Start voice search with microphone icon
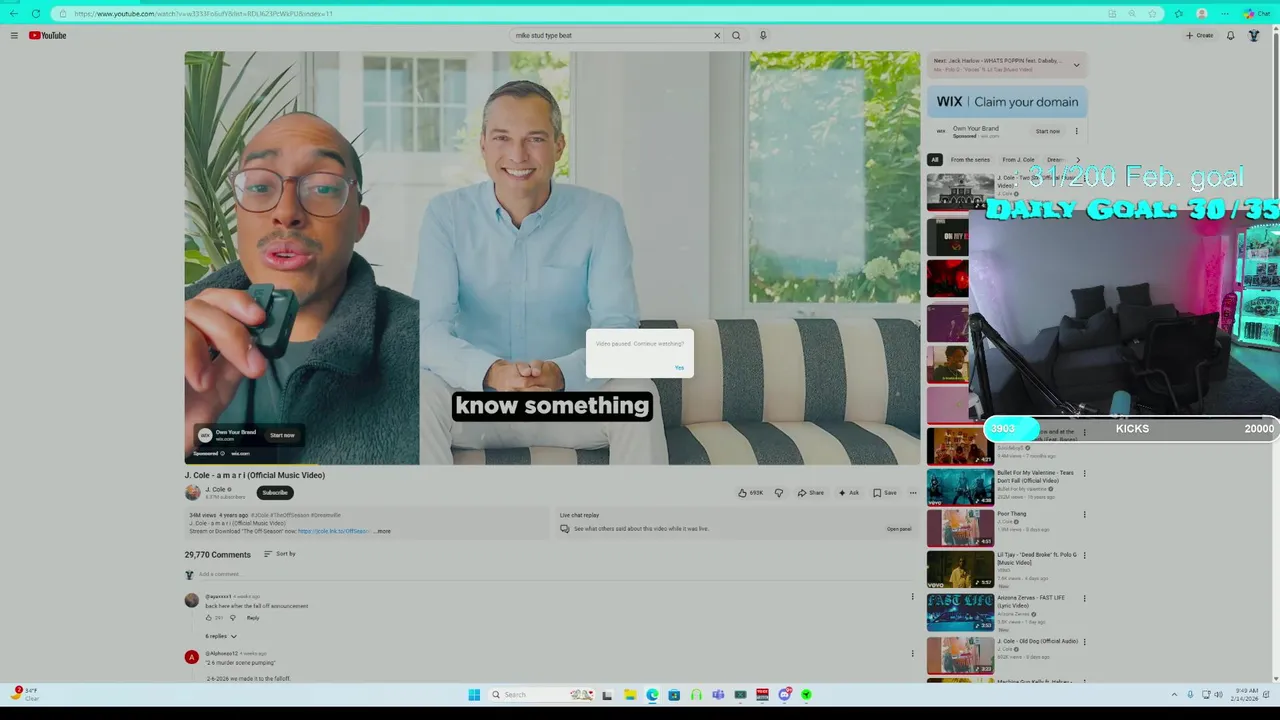 (x=763, y=35)
